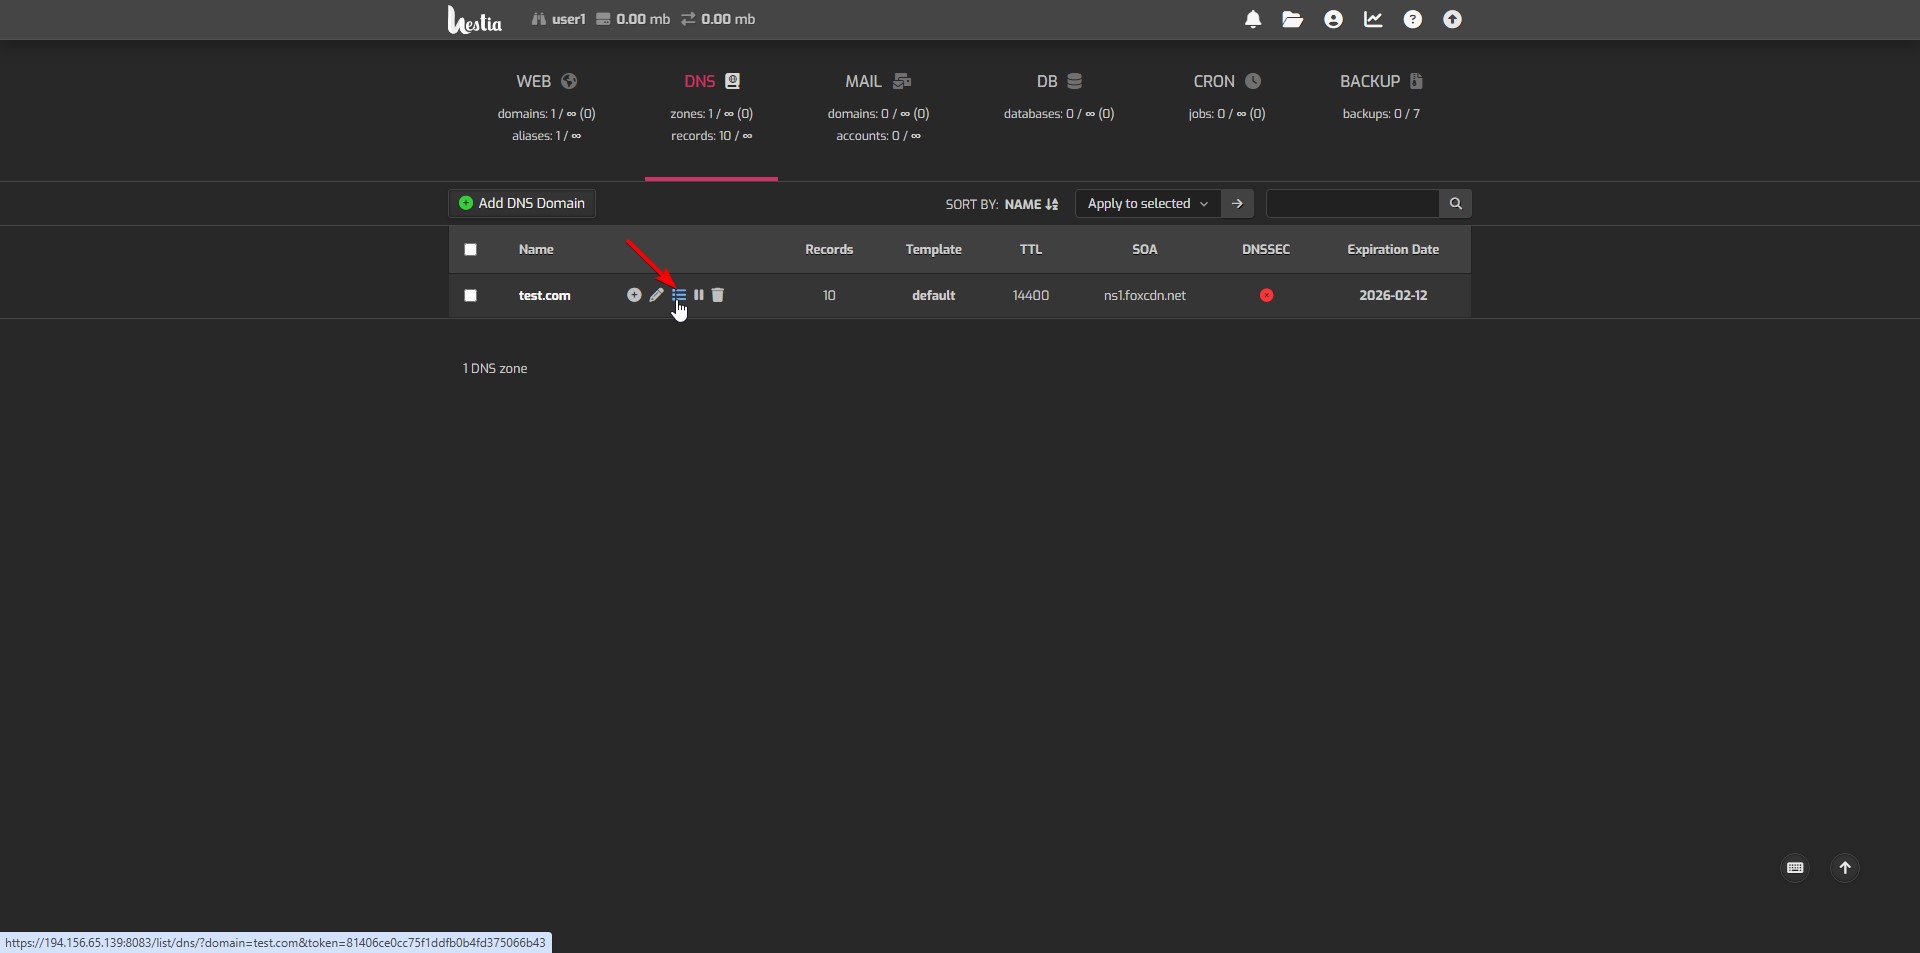Suspend the test.com DNS zone
The image size is (1920, 953).
[699, 295]
